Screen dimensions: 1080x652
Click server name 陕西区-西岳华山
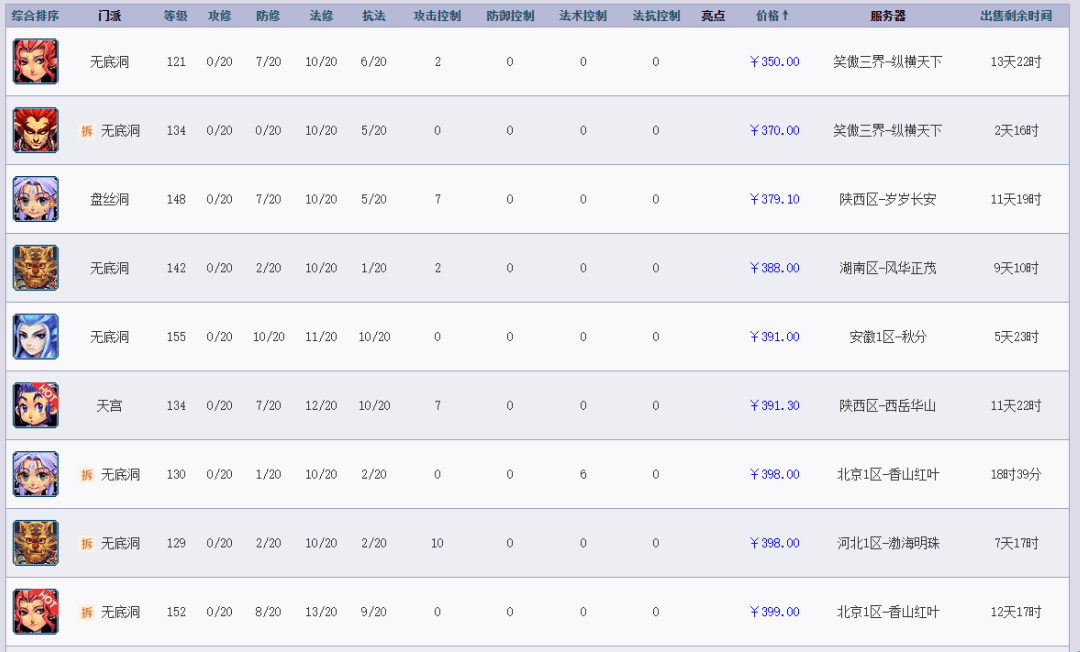[888, 406]
